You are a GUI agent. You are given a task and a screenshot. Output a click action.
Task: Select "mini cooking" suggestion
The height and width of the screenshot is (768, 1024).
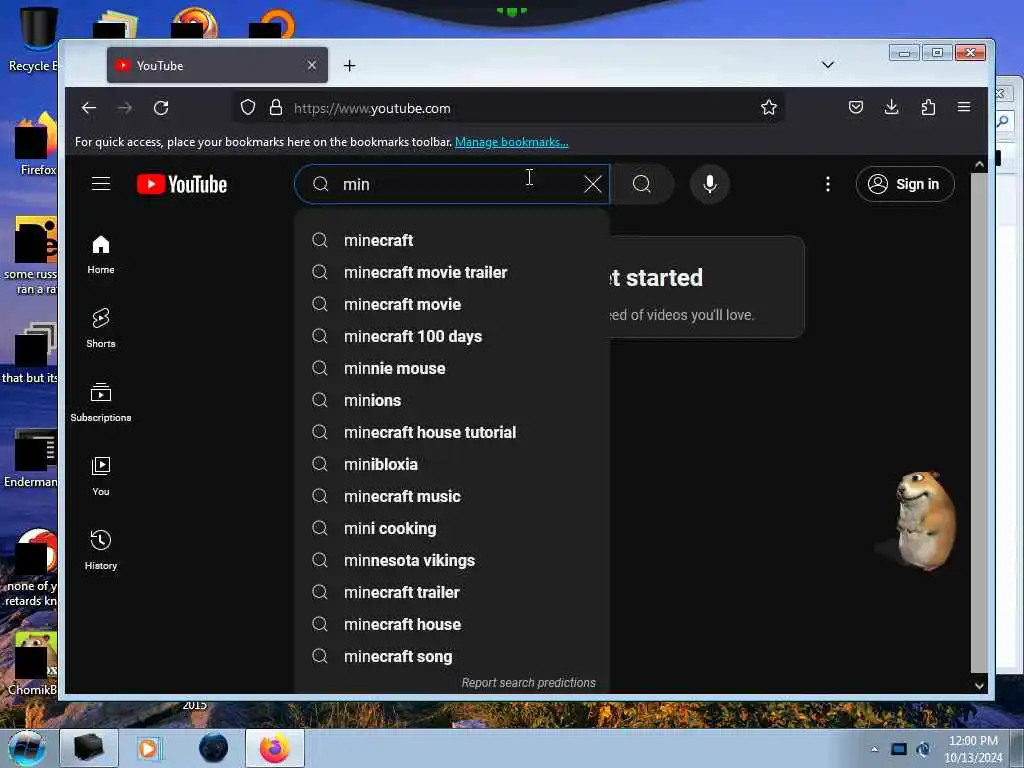(x=452, y=528)
